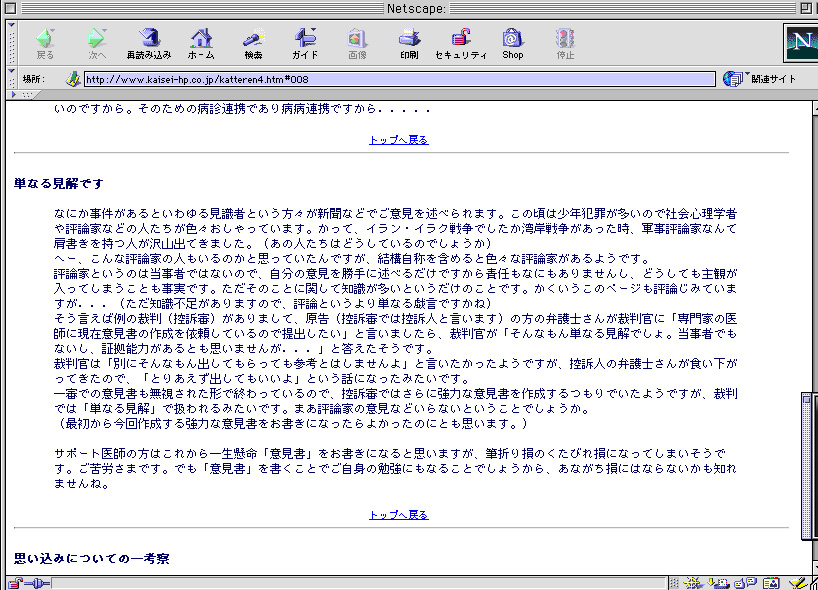Click the Shop toolbar icon
The height and width of the screenshot is (590, 818).
(513, 43)
